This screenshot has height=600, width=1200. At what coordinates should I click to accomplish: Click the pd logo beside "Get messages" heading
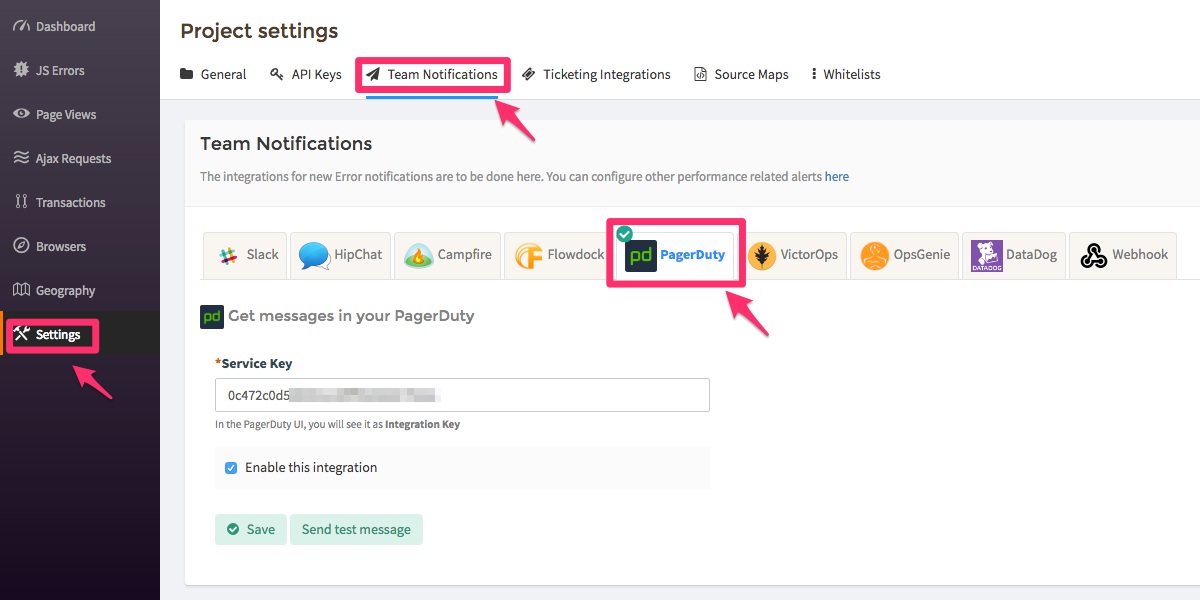pyautogui.click(x=211, y=316)
